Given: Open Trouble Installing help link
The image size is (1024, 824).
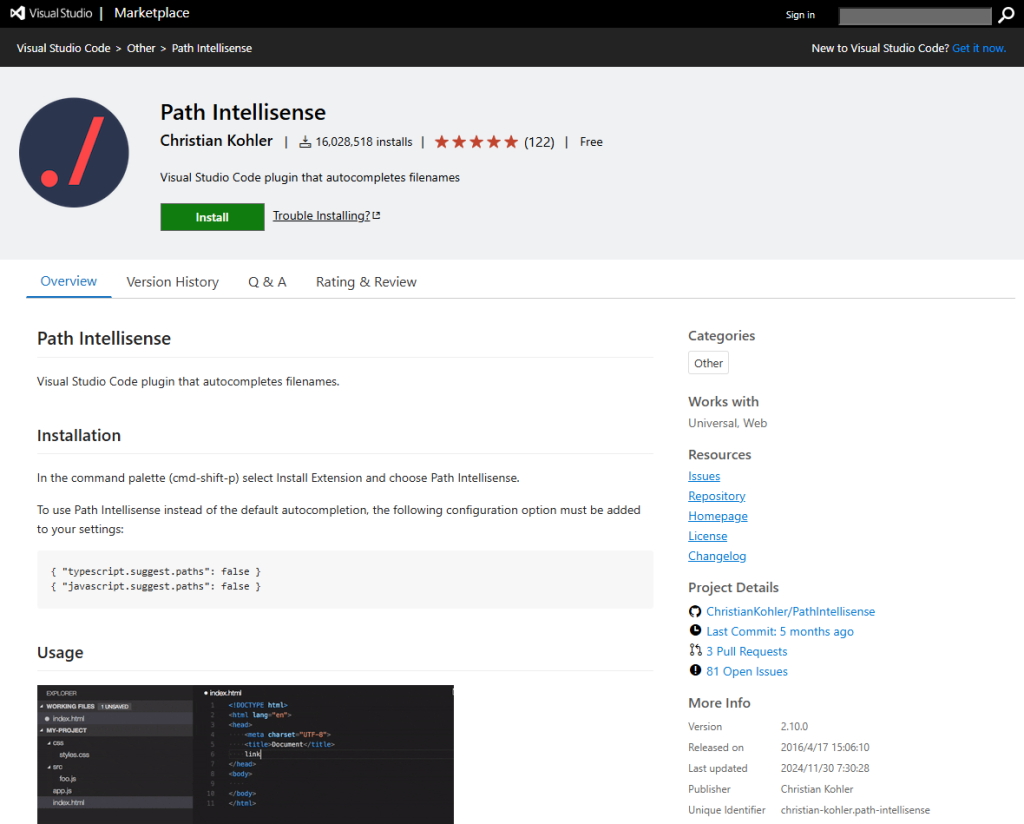Looking at the screenshot, I should click(321, 215).
